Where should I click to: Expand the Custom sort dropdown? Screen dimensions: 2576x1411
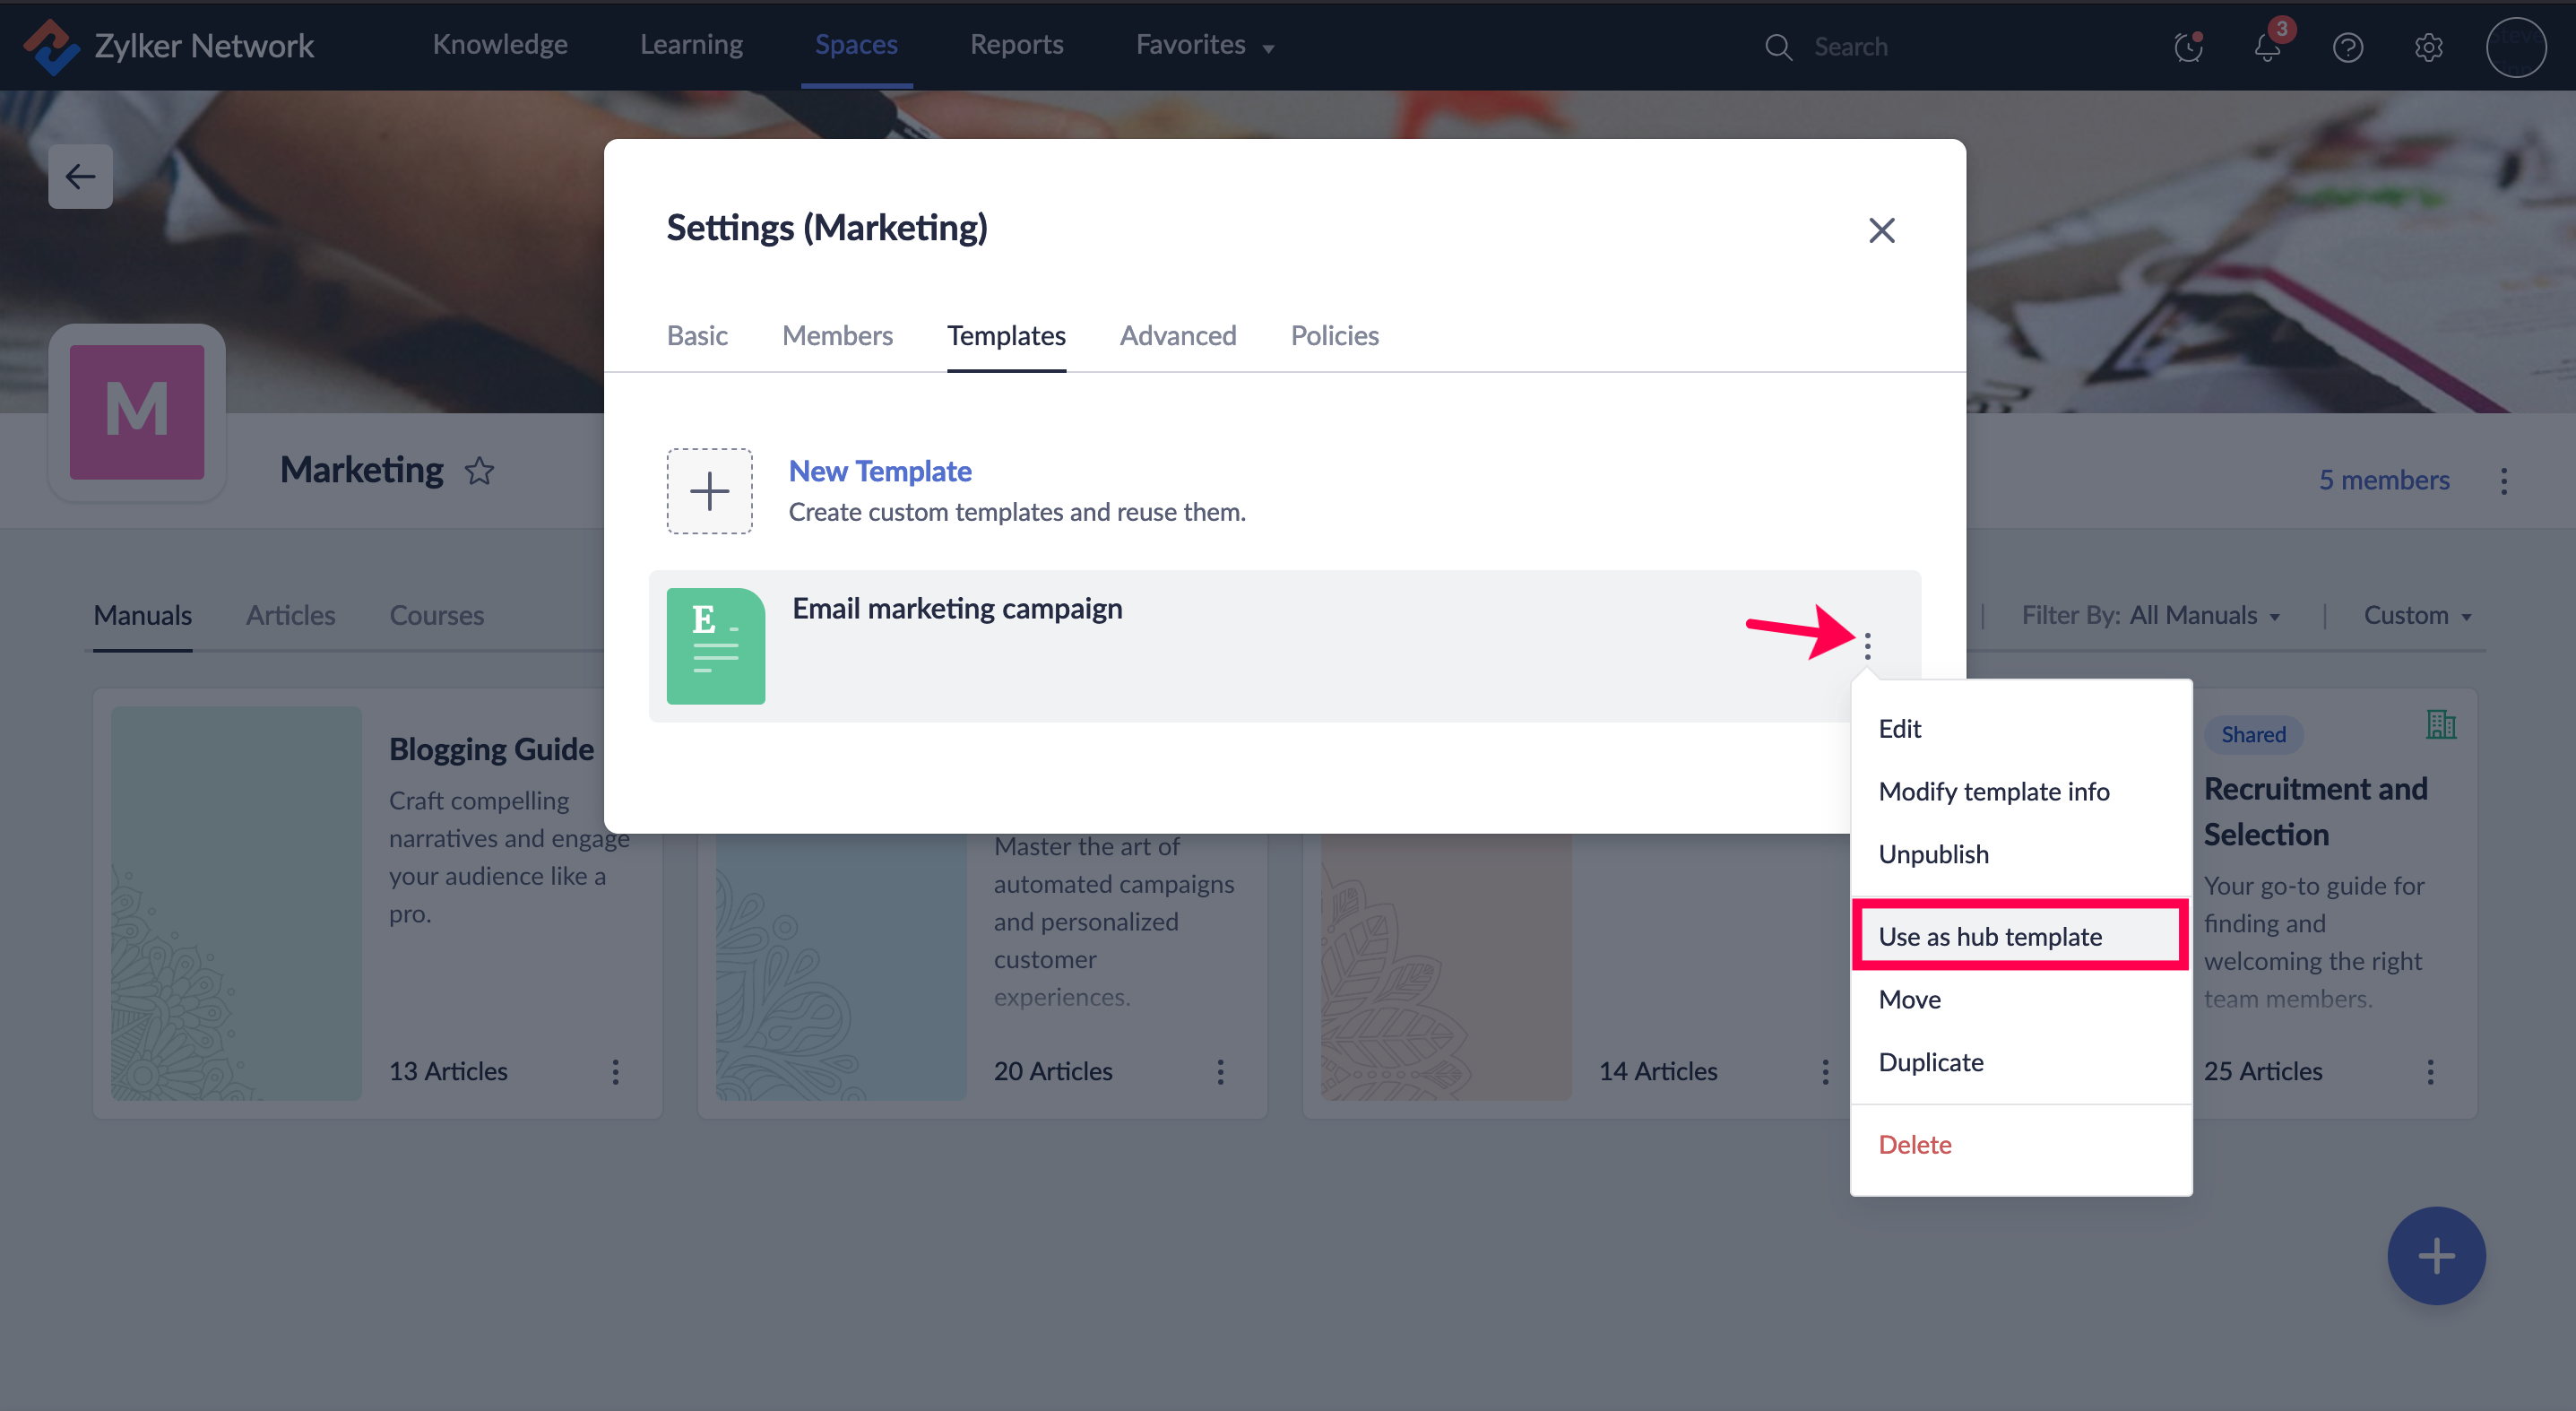pos(2416,615)
